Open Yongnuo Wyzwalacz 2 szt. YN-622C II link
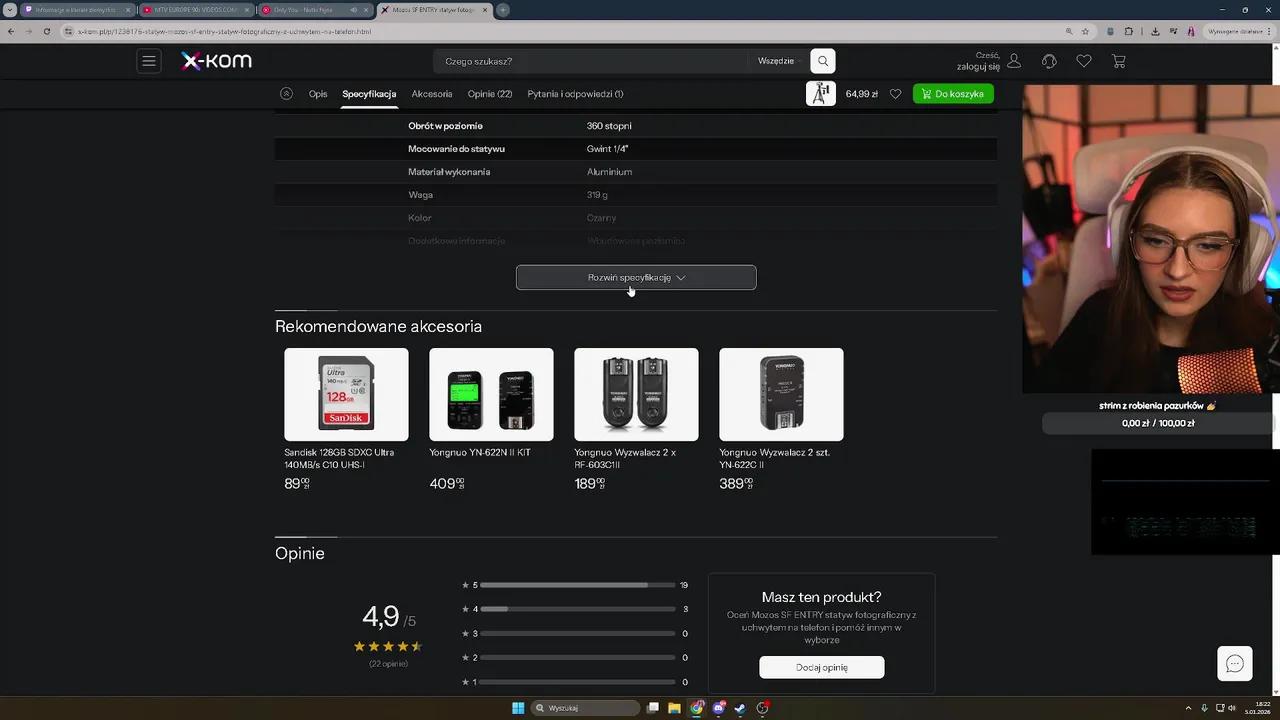This screenshot has width=1280, height=720. pyautogui.click(x=774, y=458)
